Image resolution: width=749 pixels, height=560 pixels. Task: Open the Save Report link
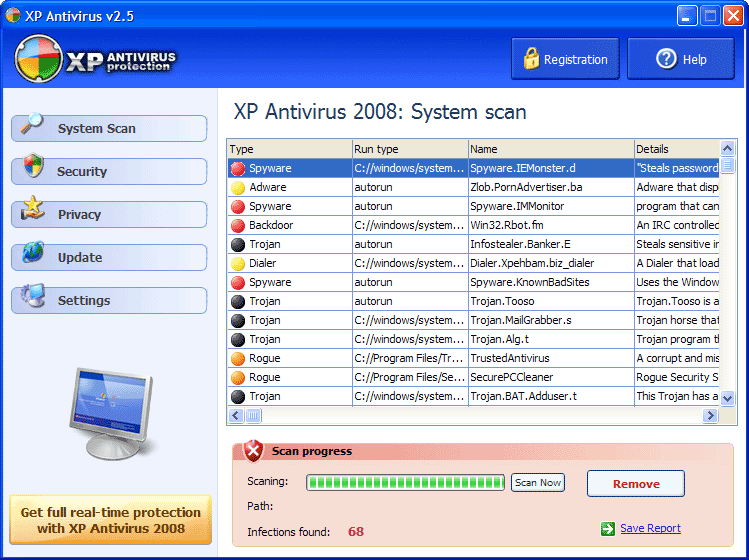pyautogui.click(x=650, y=528)
